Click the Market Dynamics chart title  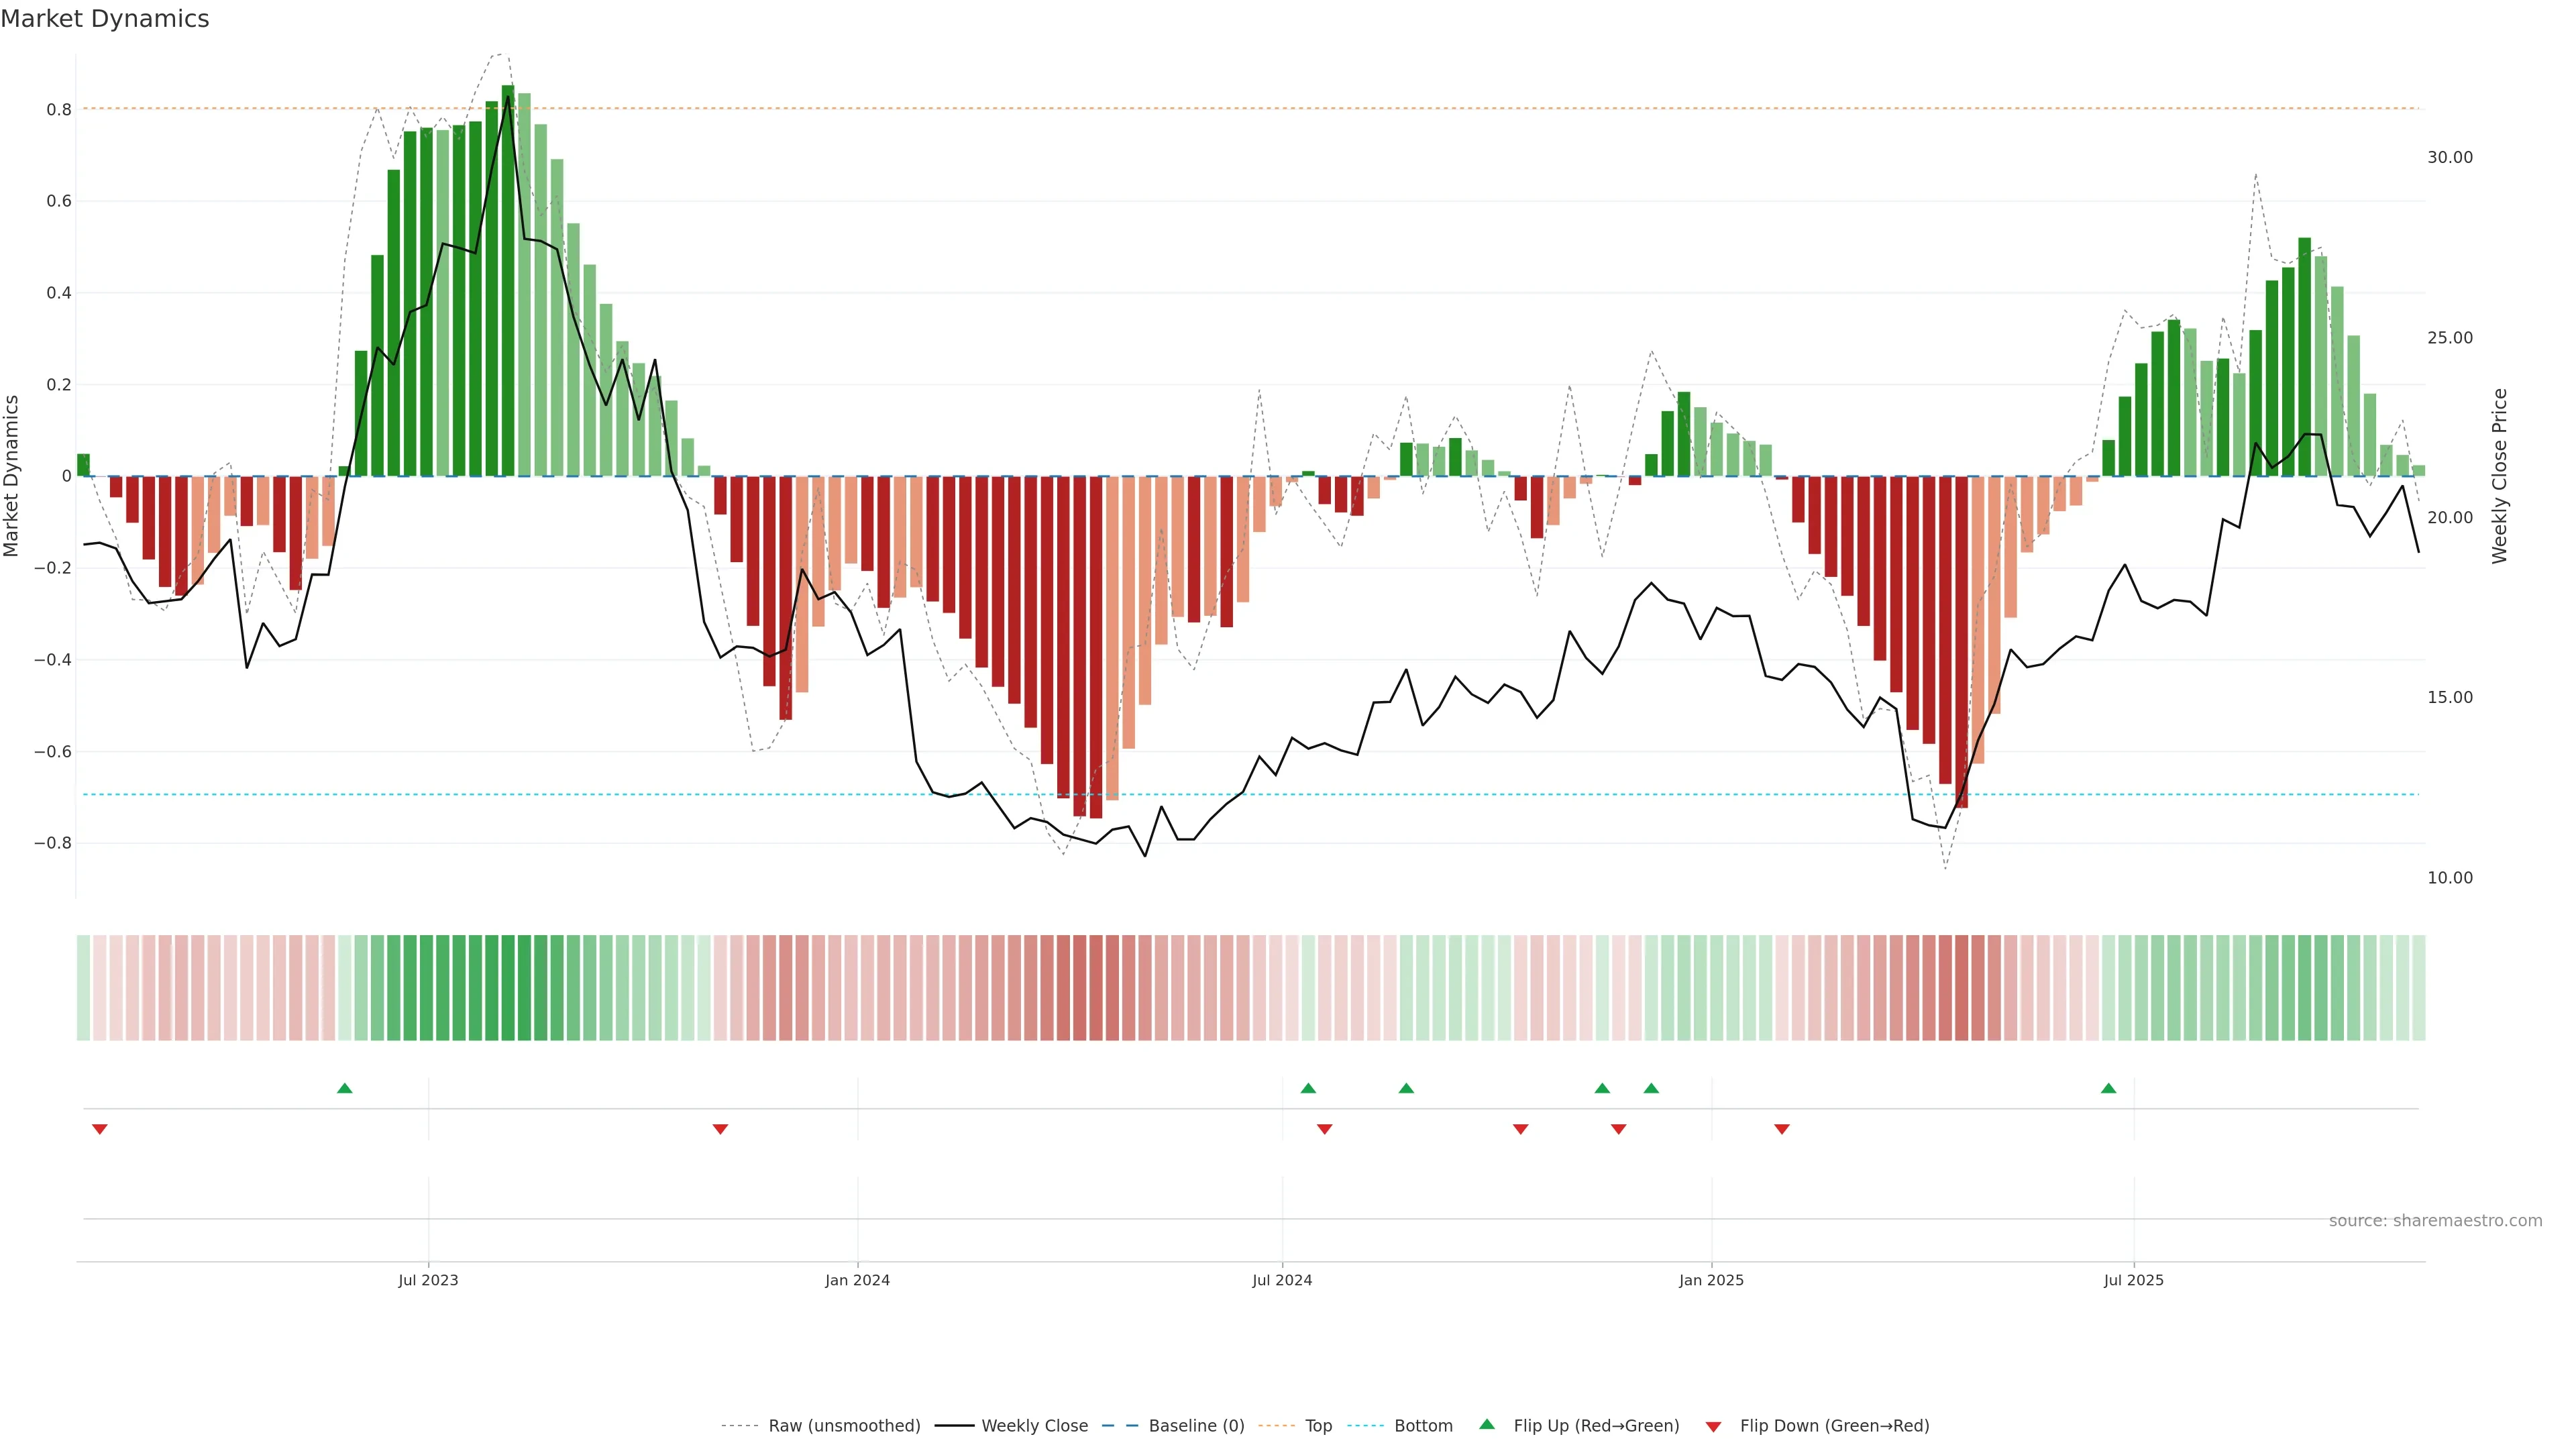[105, 19]
